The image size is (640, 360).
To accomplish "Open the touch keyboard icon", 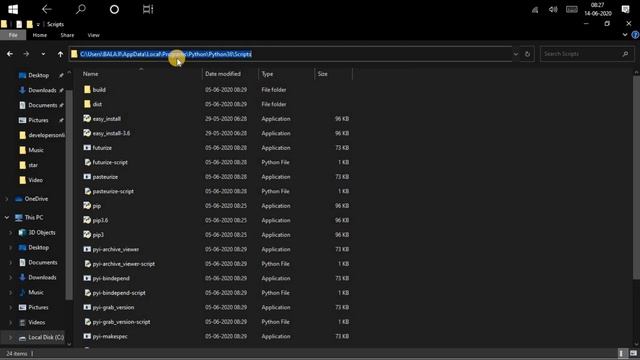I will click(x=571, y=9).
